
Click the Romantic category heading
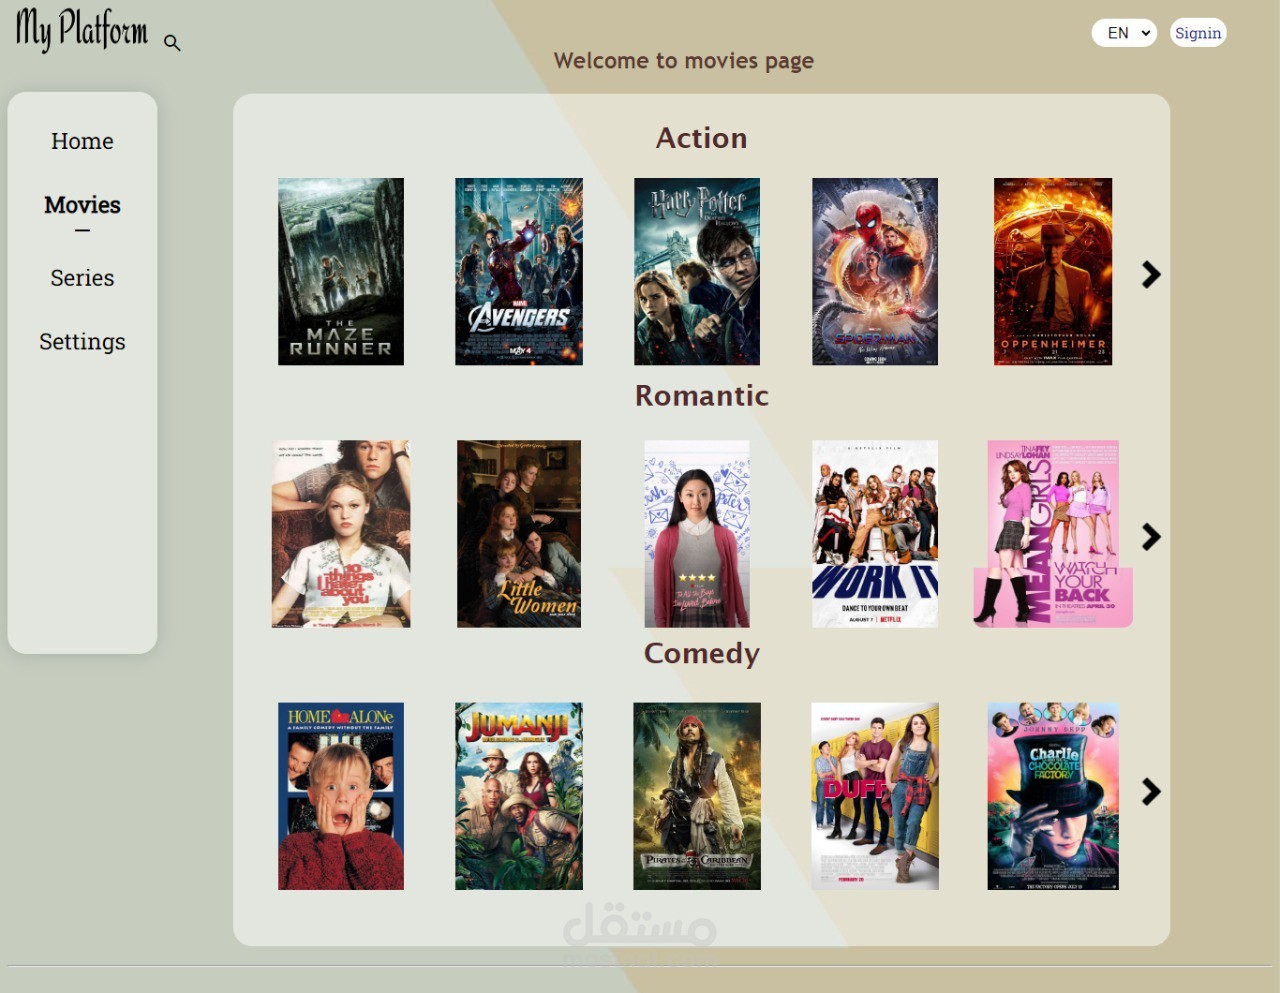point(702,396)
